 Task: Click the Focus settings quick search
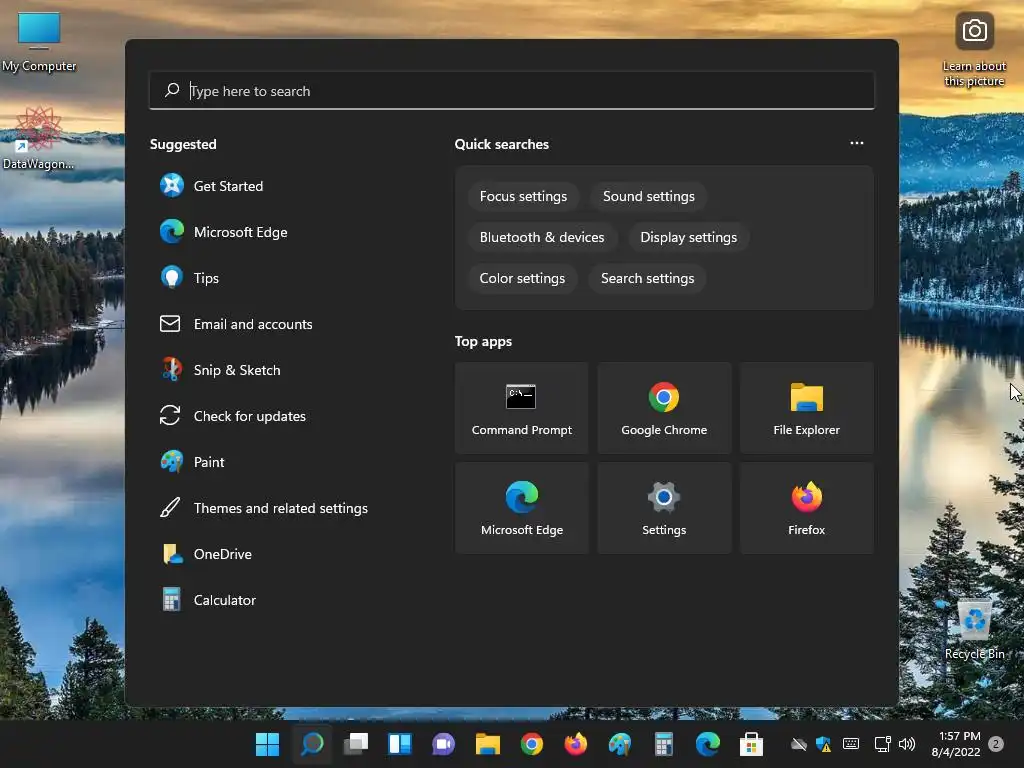pyautogui.click(x=523, y=197)
